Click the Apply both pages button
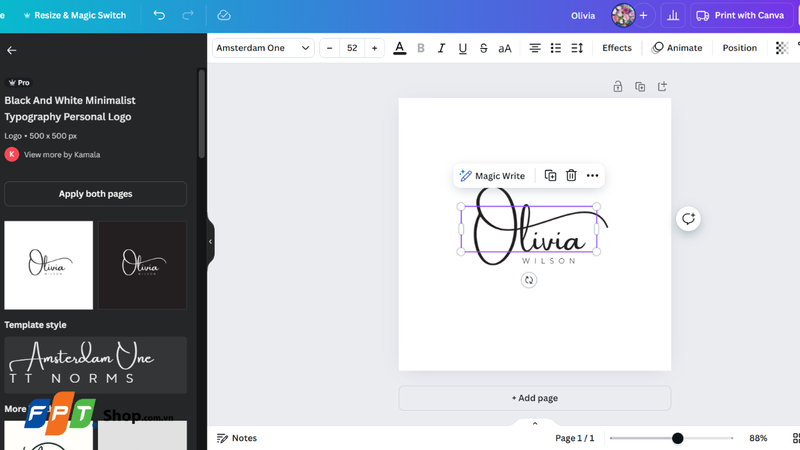The image size is (800, 450). coord(95,194)
